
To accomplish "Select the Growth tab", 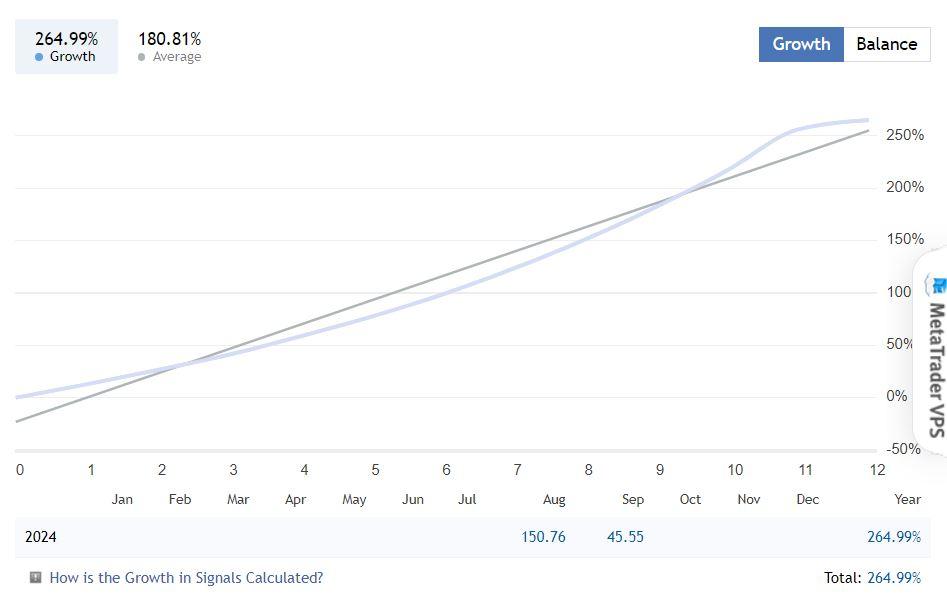I will click(x=801, y=44).
